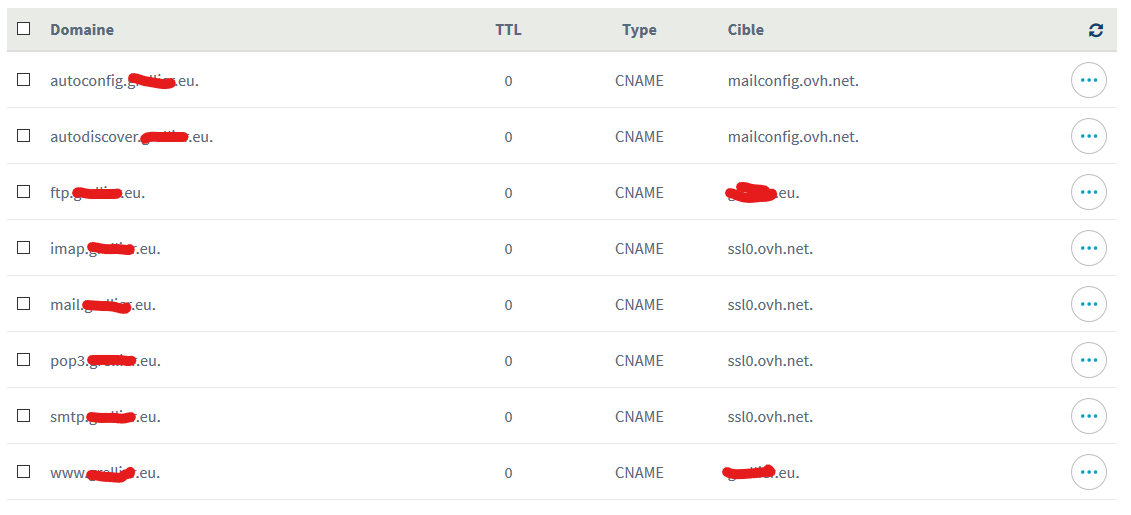The image size is (1131, 515).
Task: Open actions menu for autoconfig record
Action: (1088, 80)
